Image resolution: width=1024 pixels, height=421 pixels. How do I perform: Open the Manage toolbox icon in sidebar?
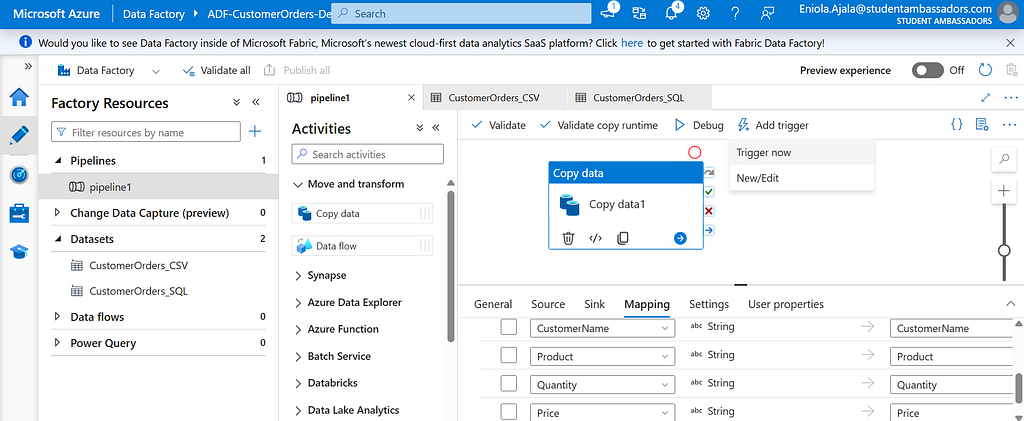(x=19, y=213)
